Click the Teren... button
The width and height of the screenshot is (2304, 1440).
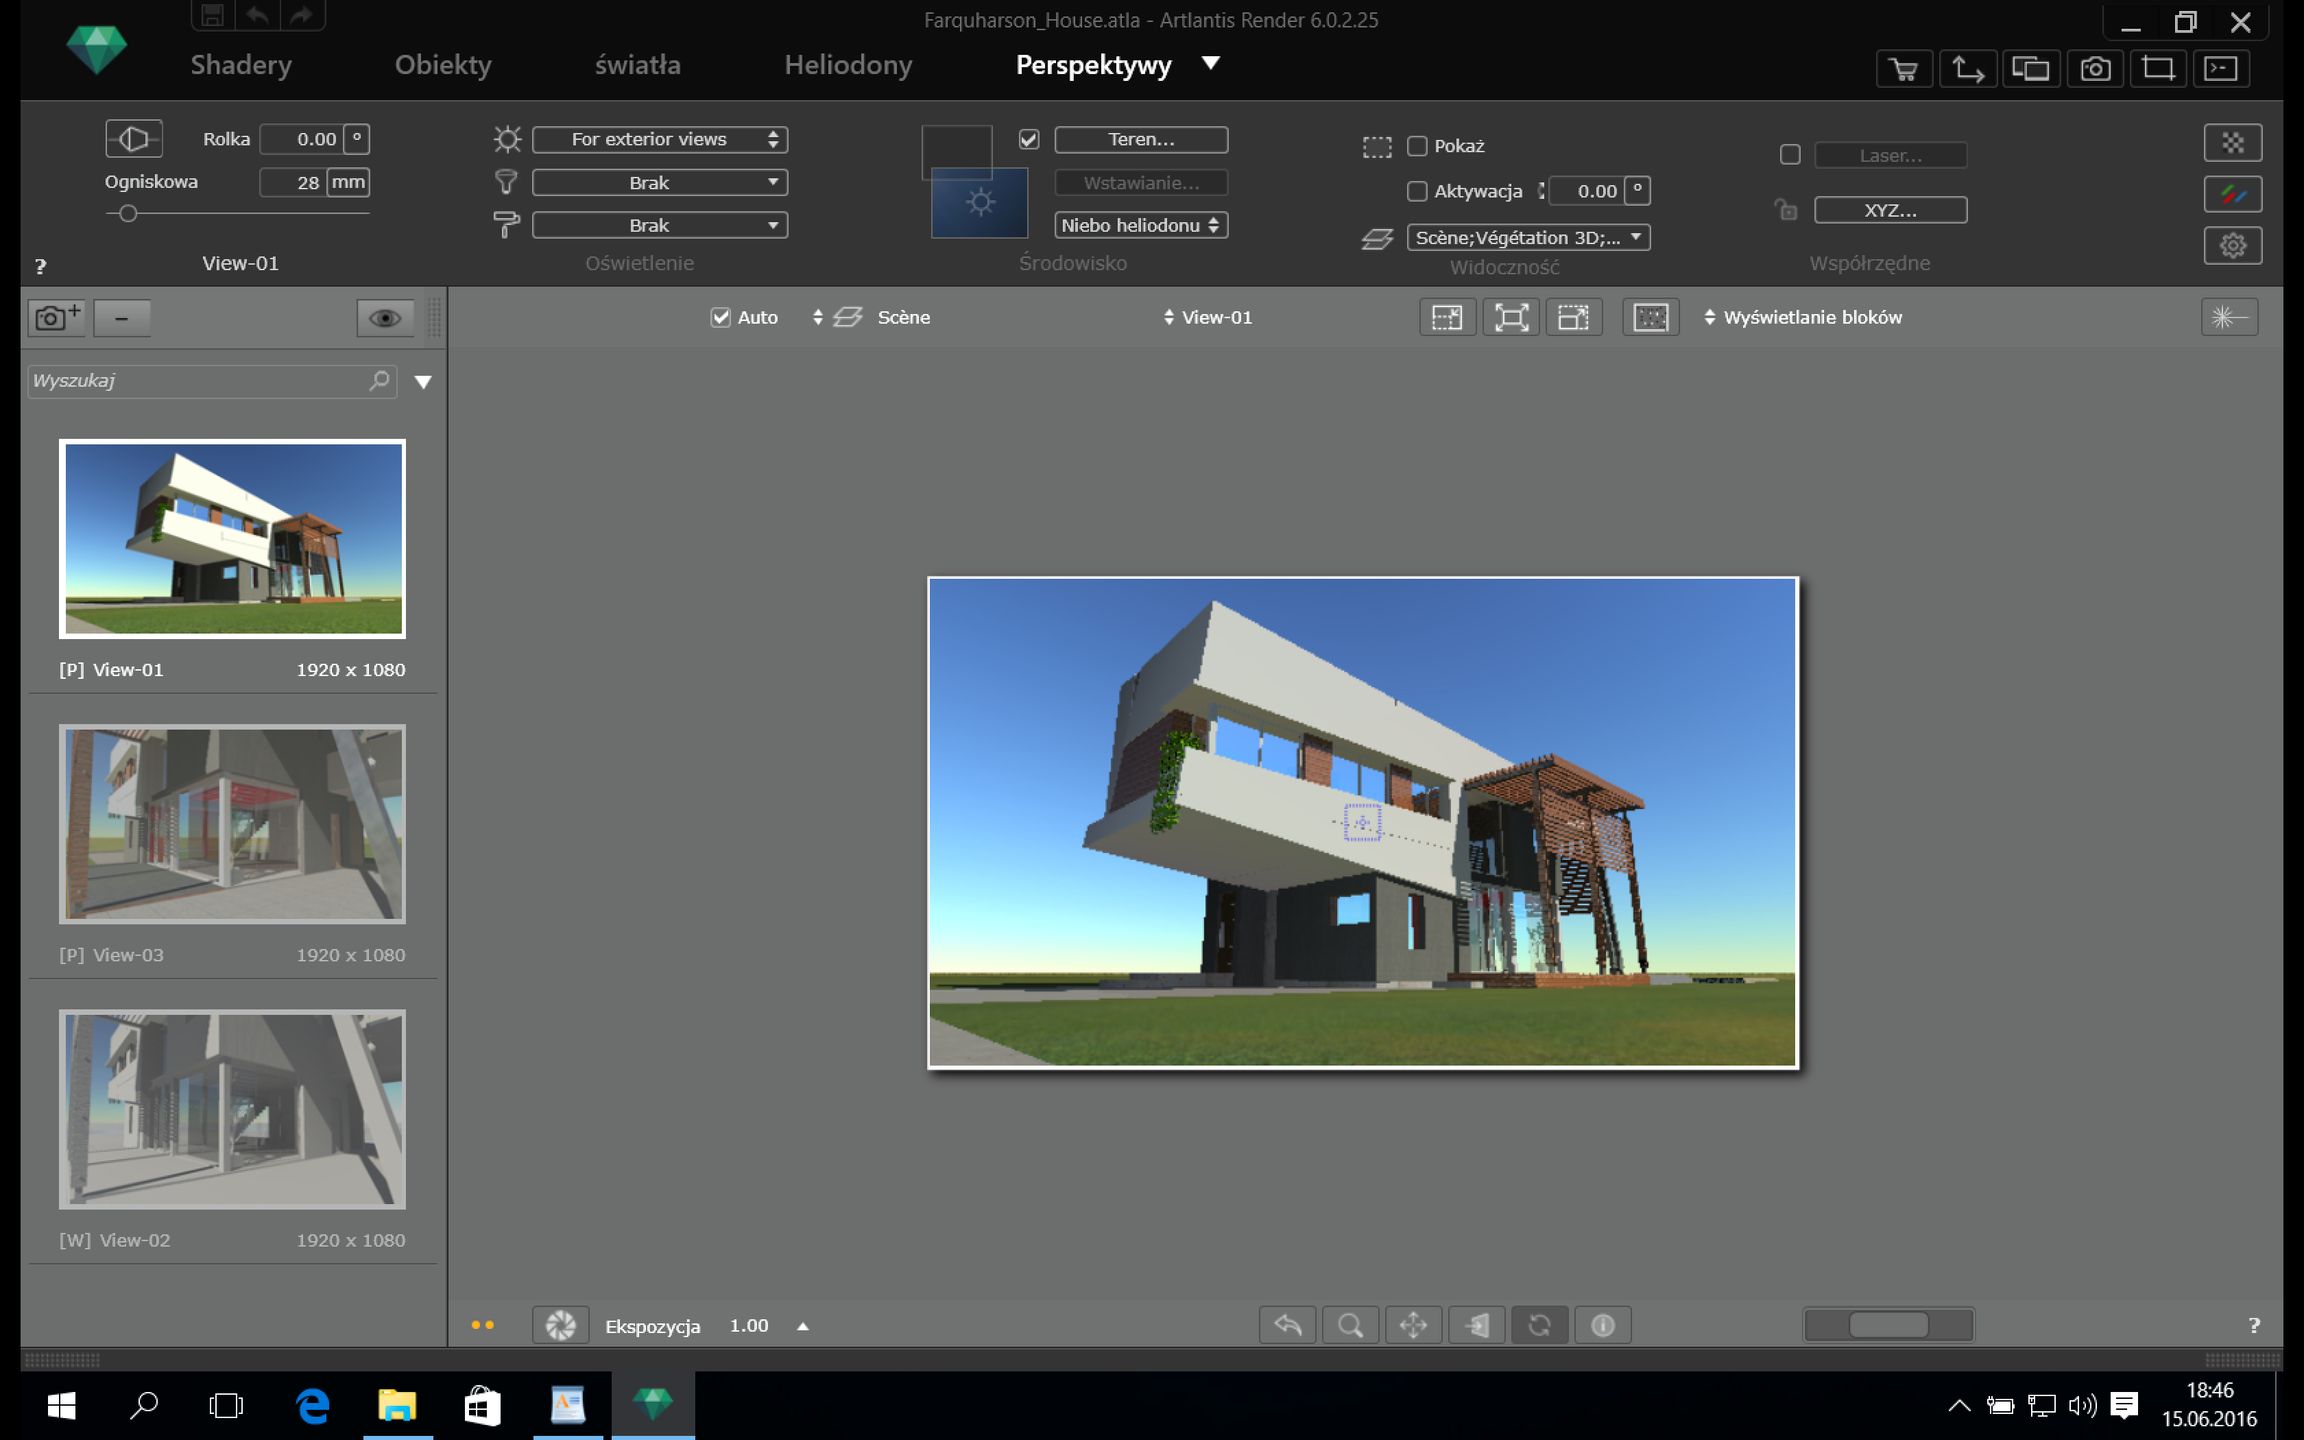[x=1140, y=139]
